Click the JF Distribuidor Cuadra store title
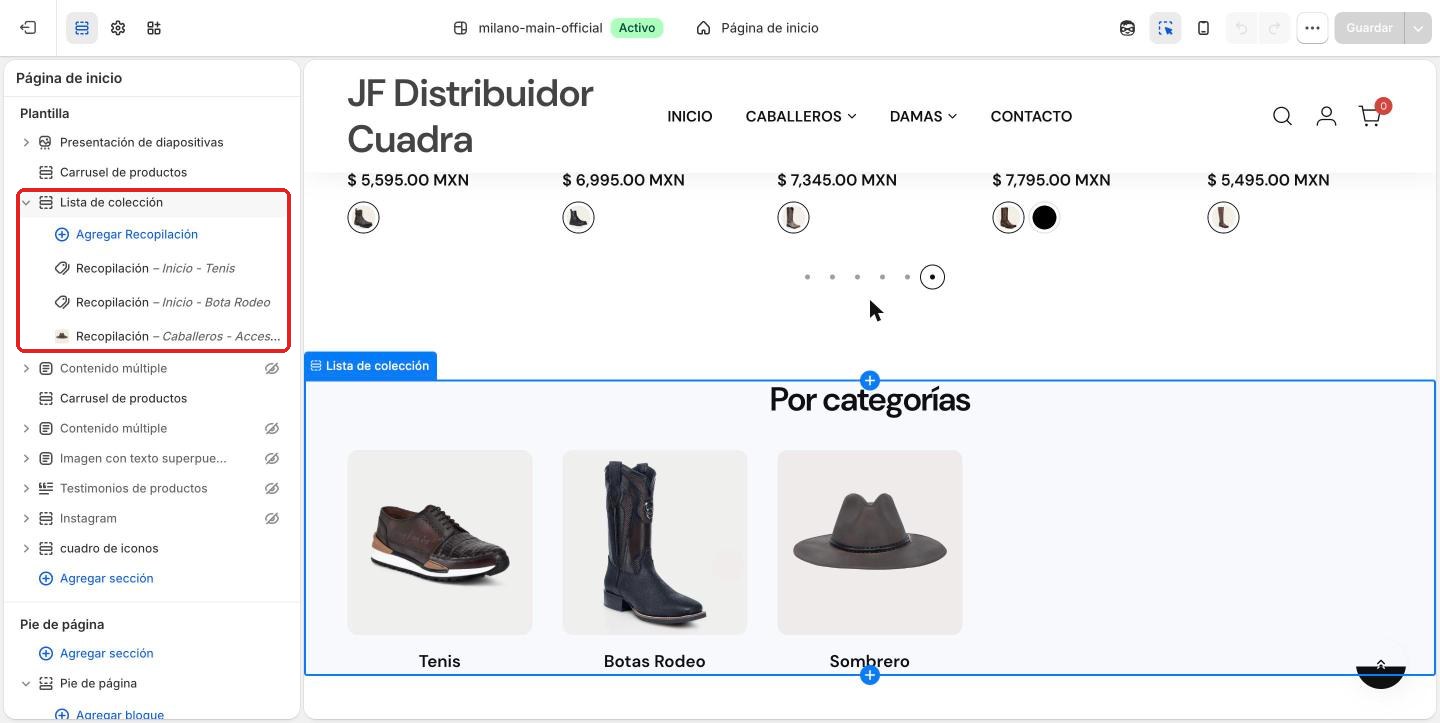 [x=470, y=116]
